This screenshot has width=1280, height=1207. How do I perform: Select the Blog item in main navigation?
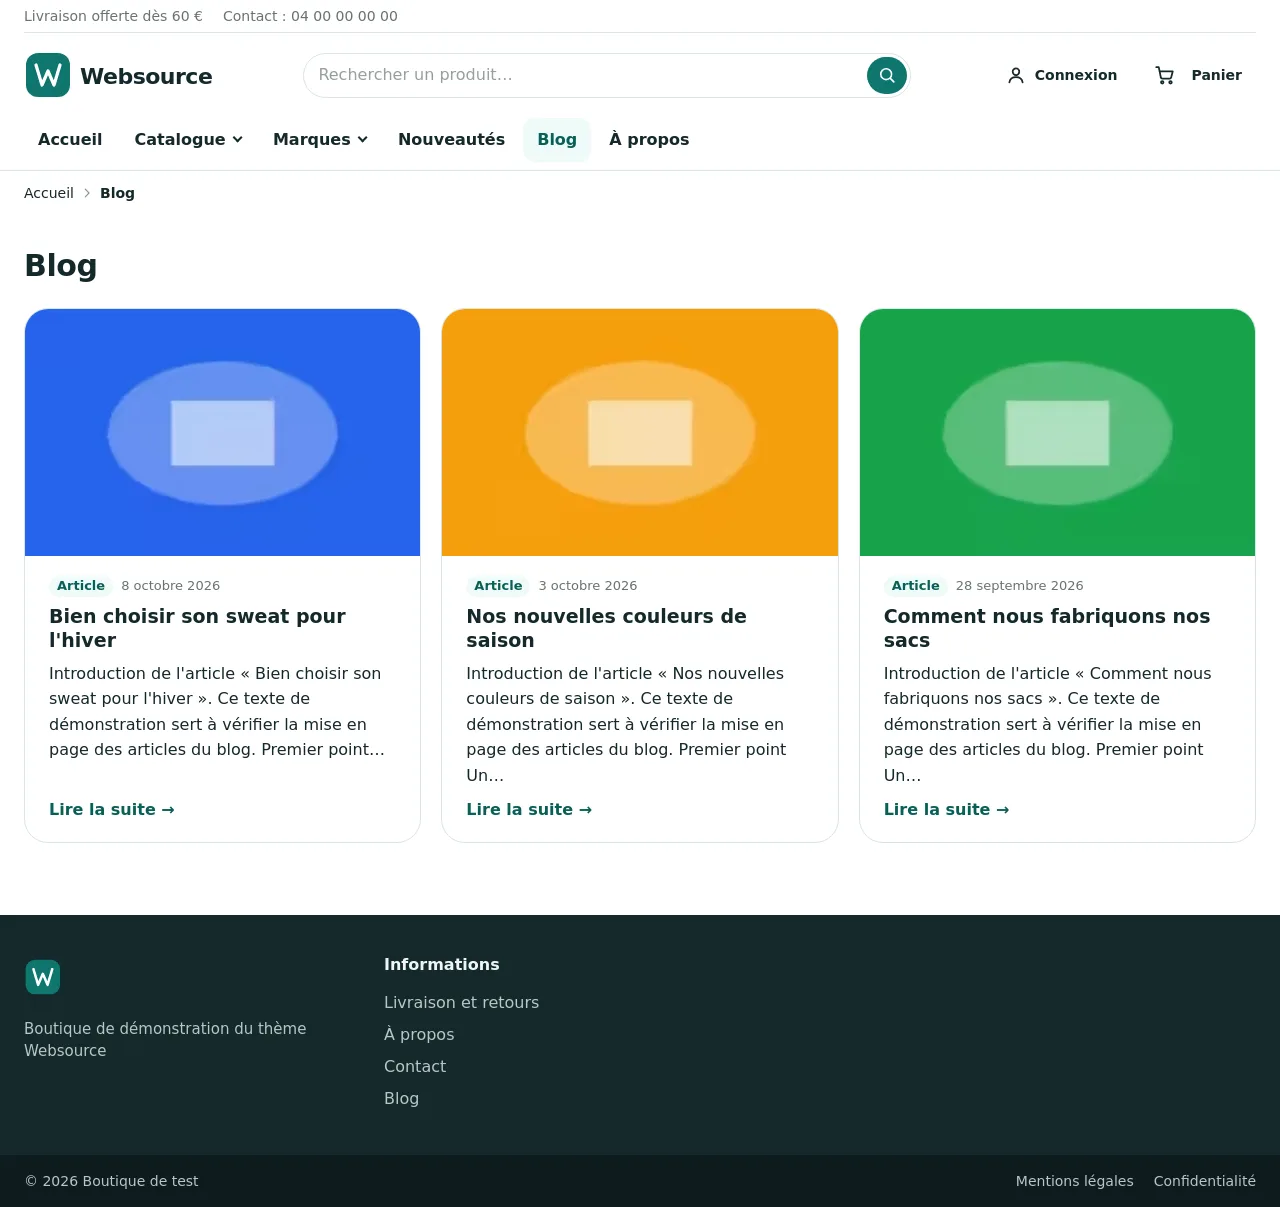(x=557, y=139)
